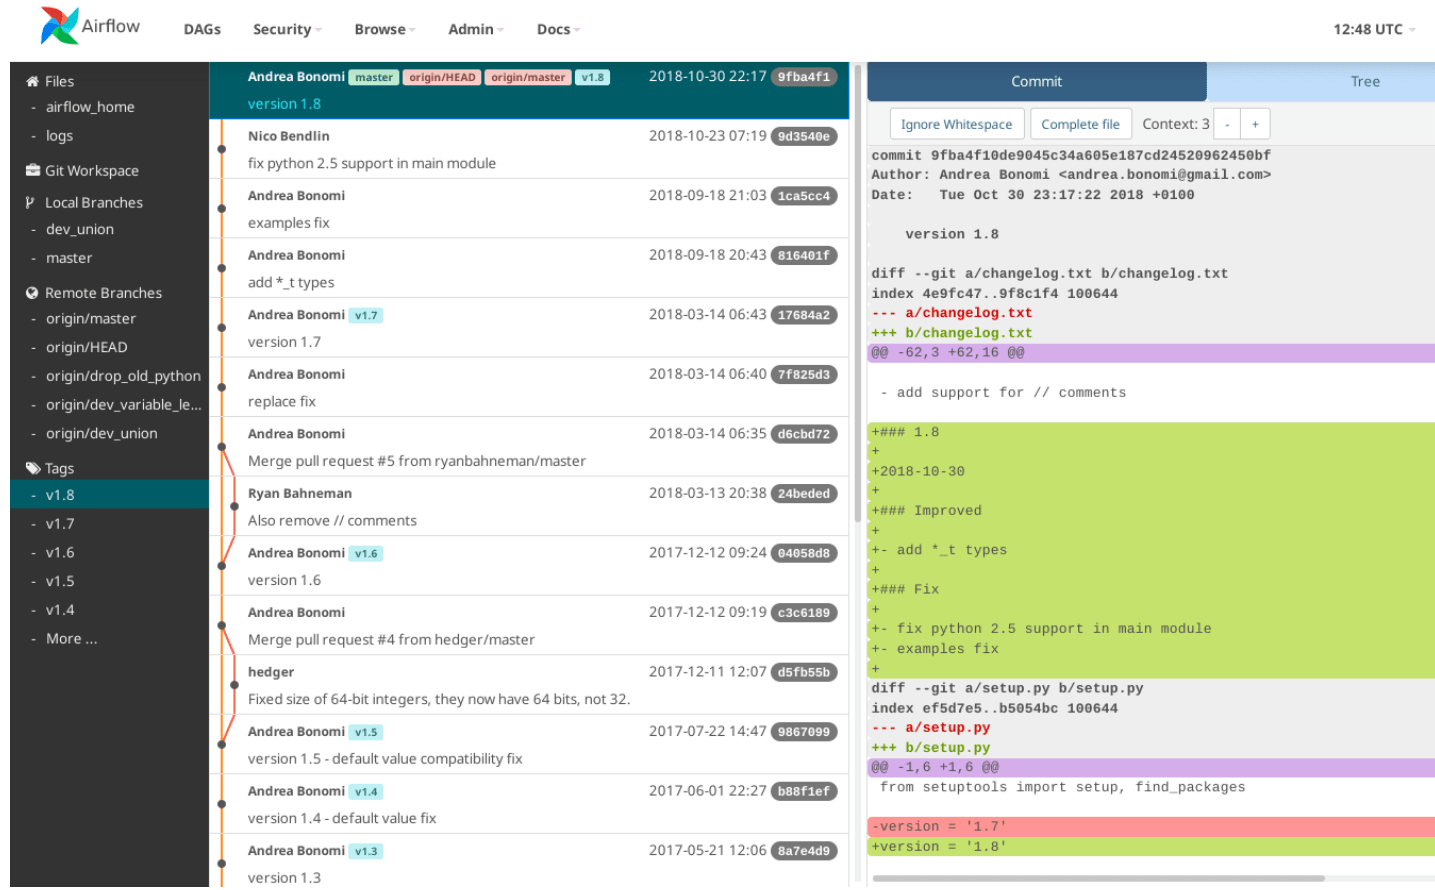Viewport: 1435px width, 890px height.
Task: Select origin/dev_variable_le... remote branch
Action: (x=123, y=405)
